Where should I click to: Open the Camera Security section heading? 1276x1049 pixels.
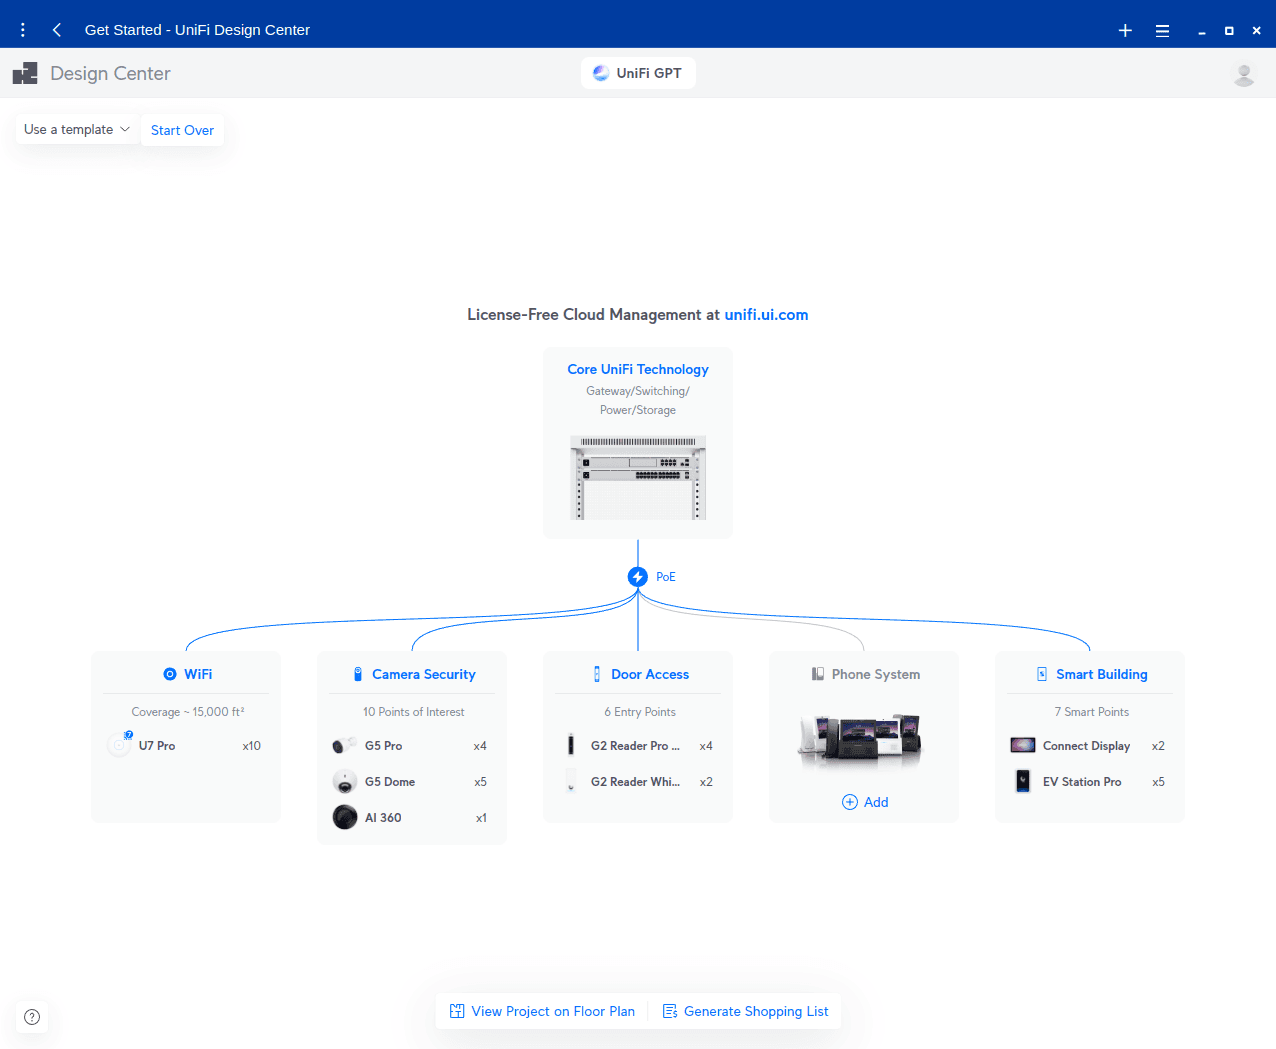point(423,675)
